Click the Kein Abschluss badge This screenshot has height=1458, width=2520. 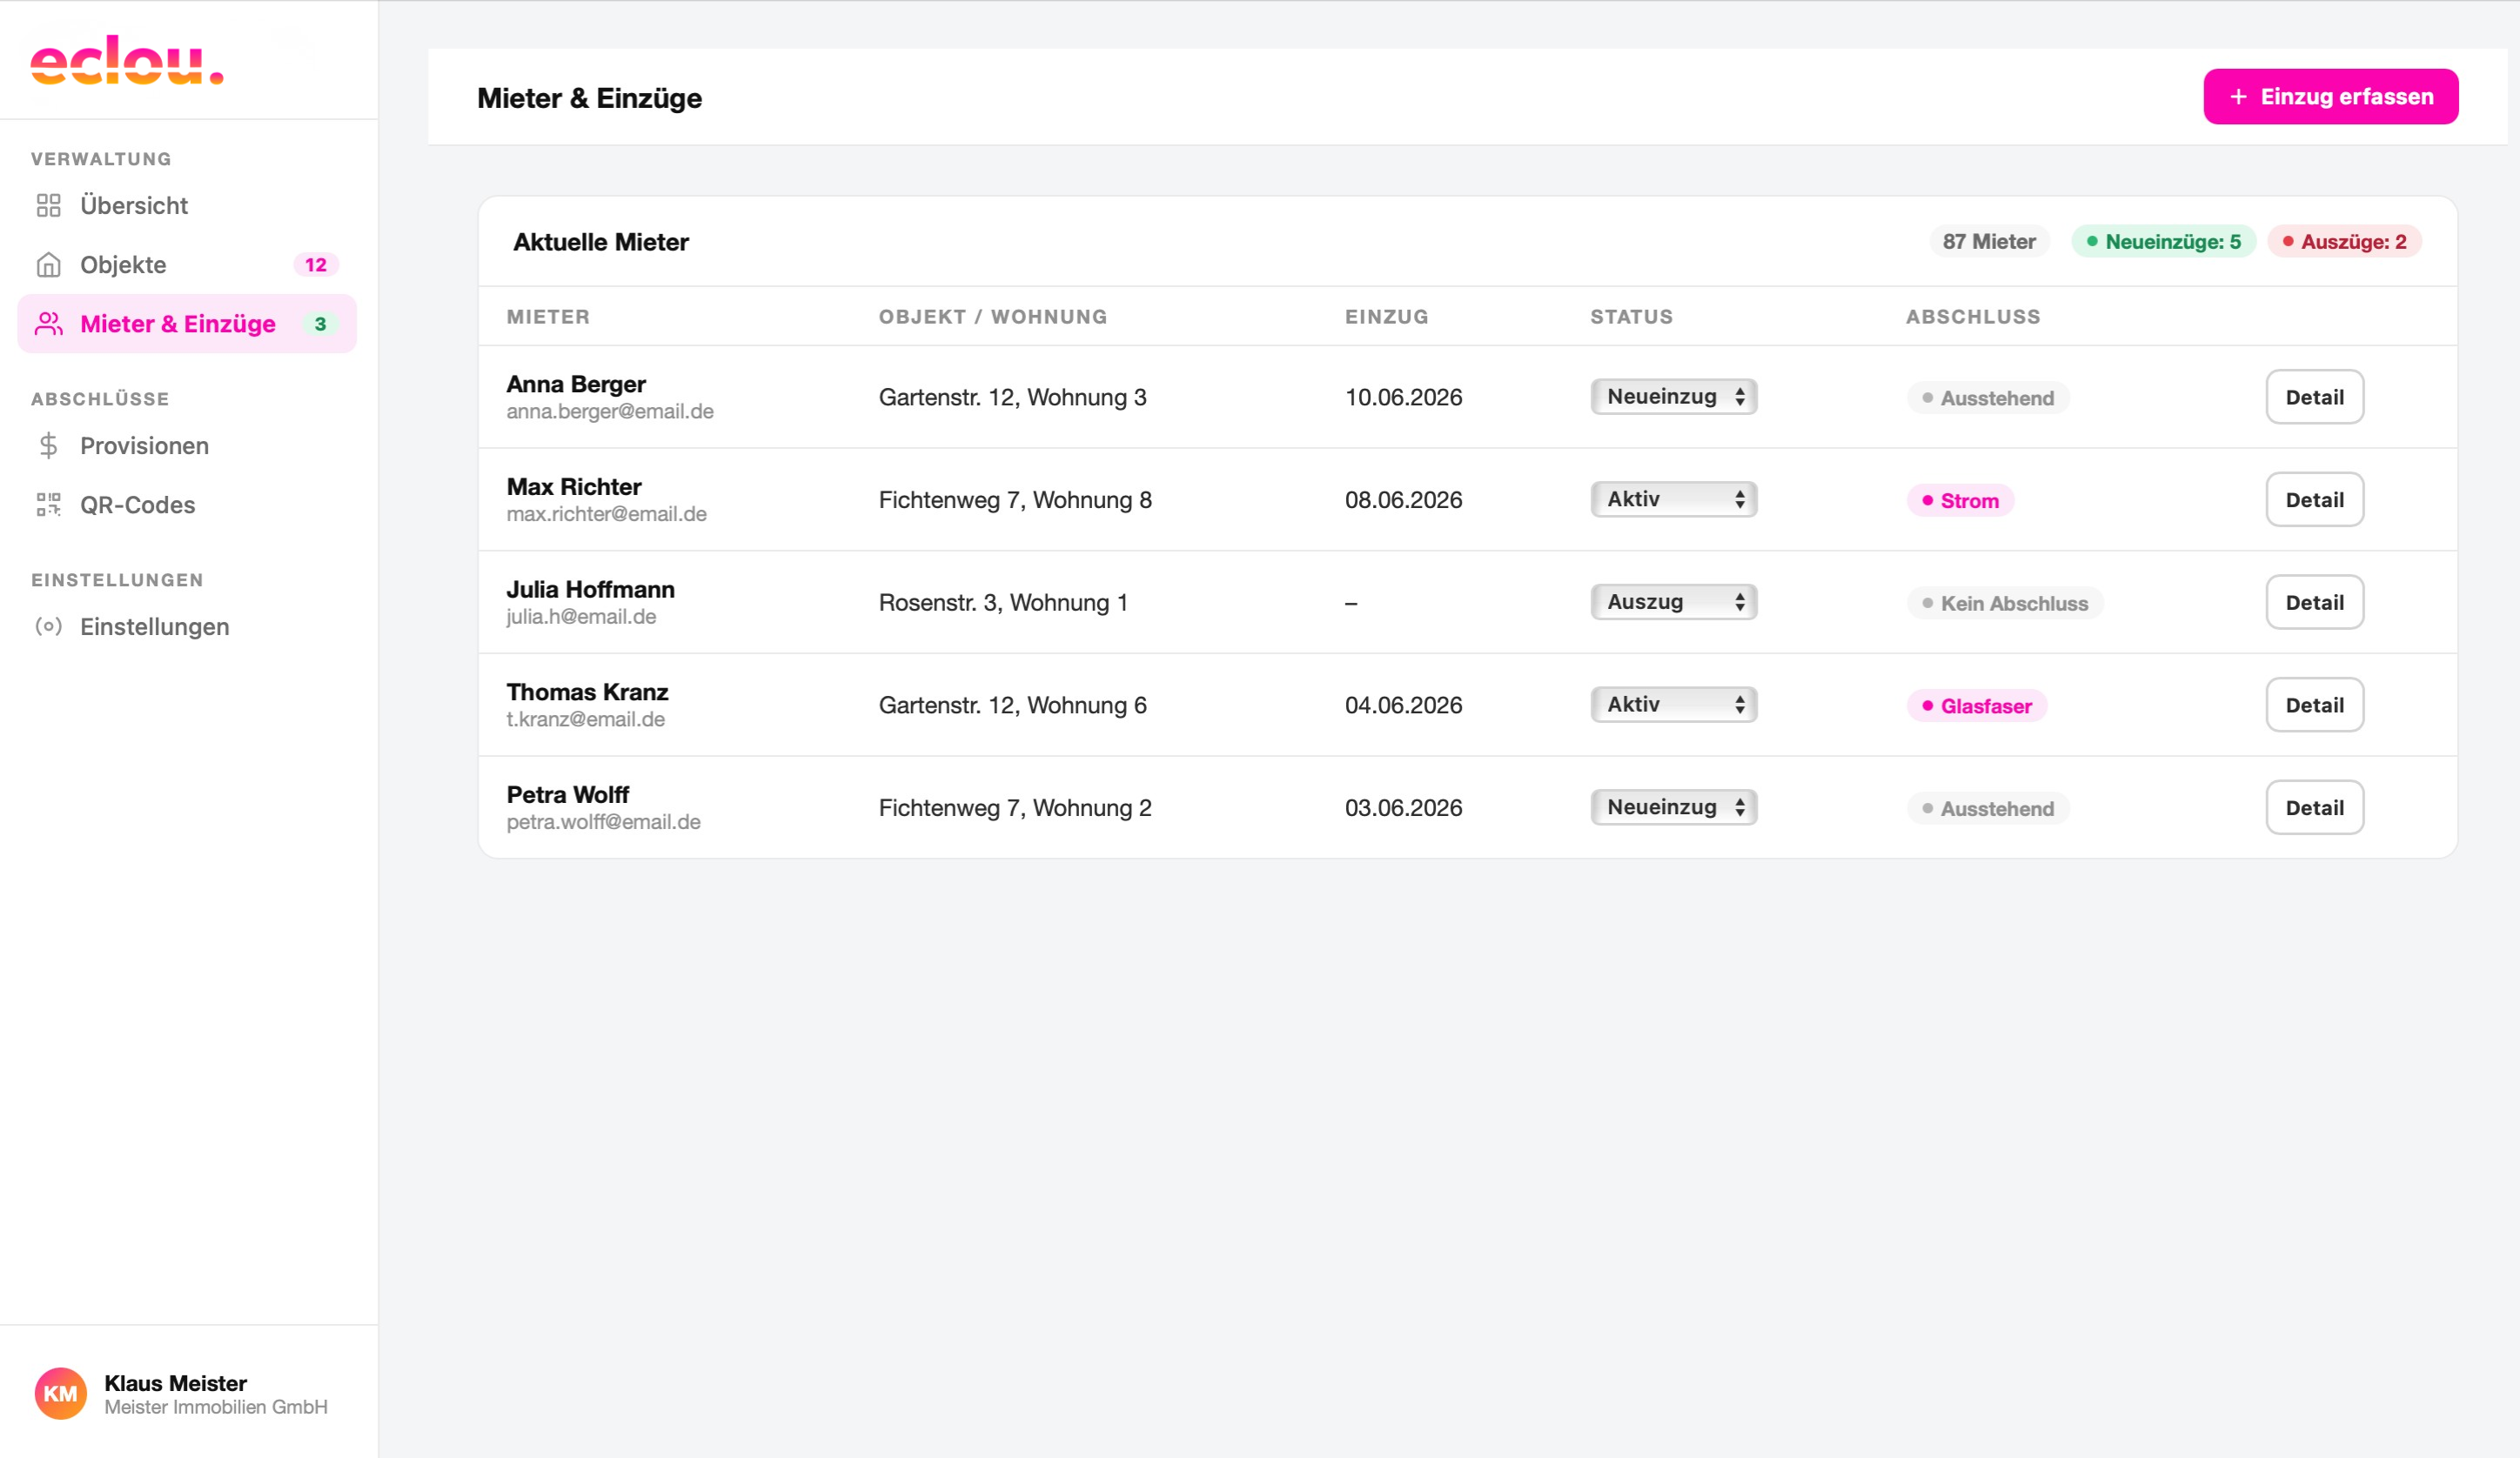coord(2005,603)
